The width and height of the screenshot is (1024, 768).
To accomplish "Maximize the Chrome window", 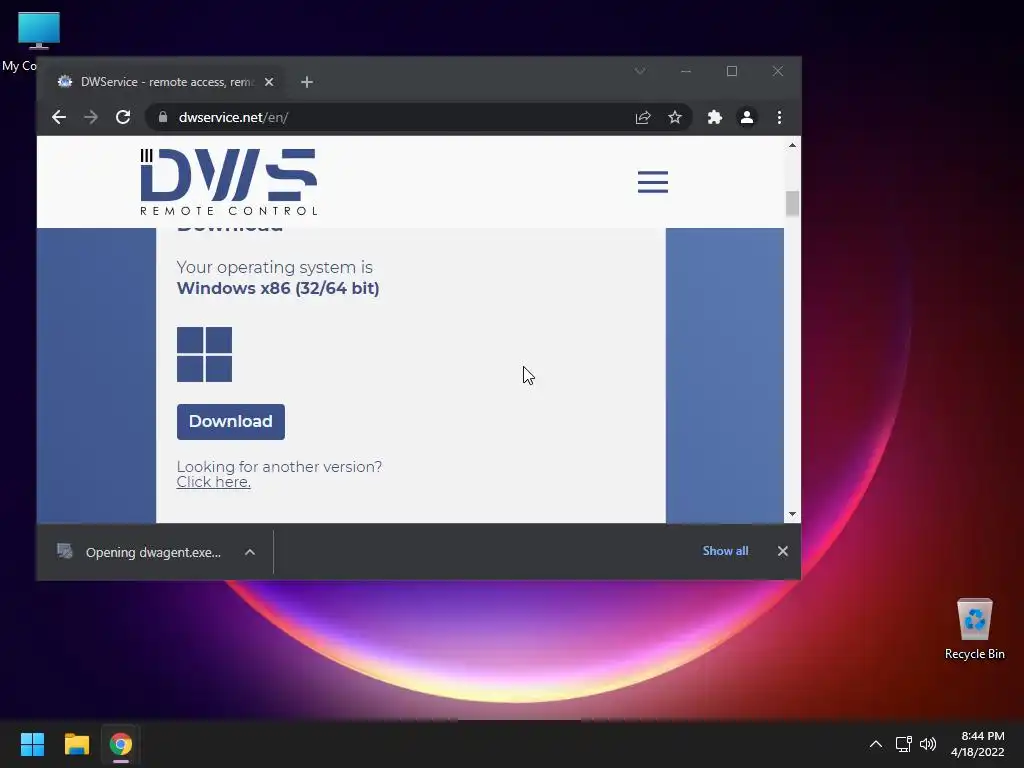I will tap(731, 71).
